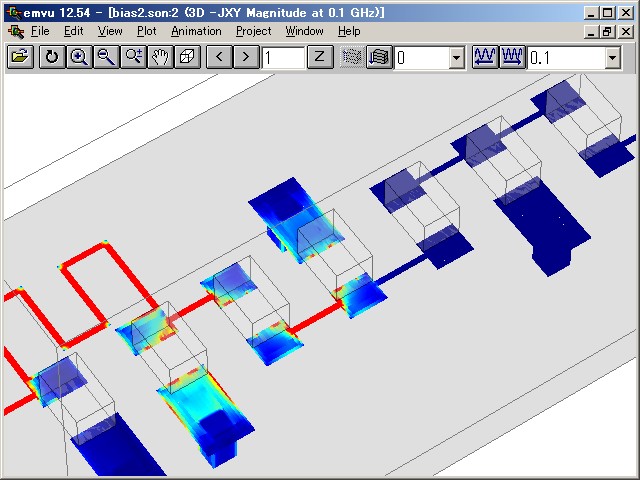640x480 pixels.
Task: Minimize the inner document window
Action: click(591, 32)
